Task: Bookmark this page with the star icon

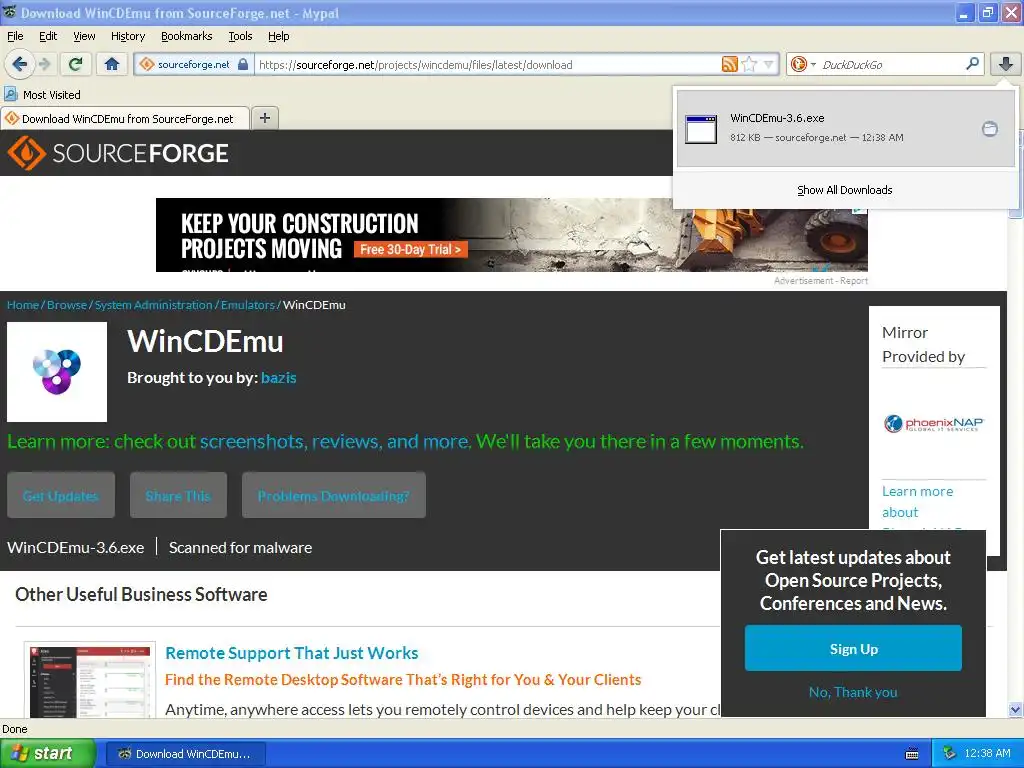Action: [x=750, y=64]
